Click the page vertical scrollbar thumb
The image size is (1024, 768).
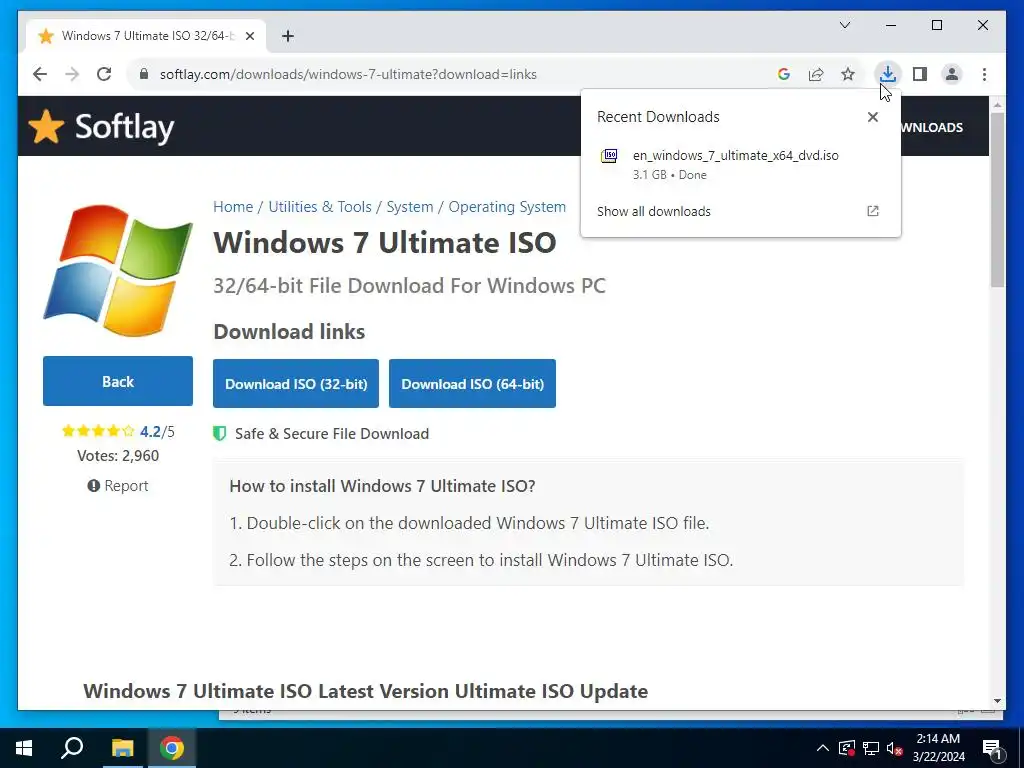point(997,199)
